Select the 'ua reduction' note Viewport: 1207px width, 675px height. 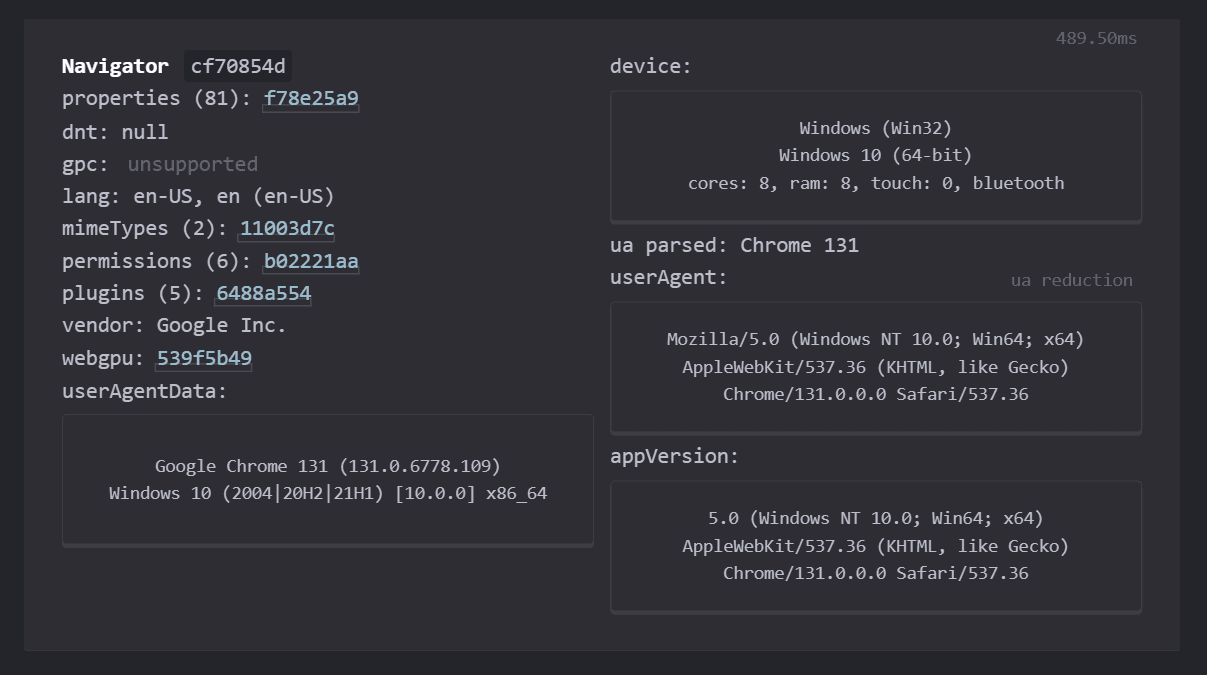(1072, 280)
